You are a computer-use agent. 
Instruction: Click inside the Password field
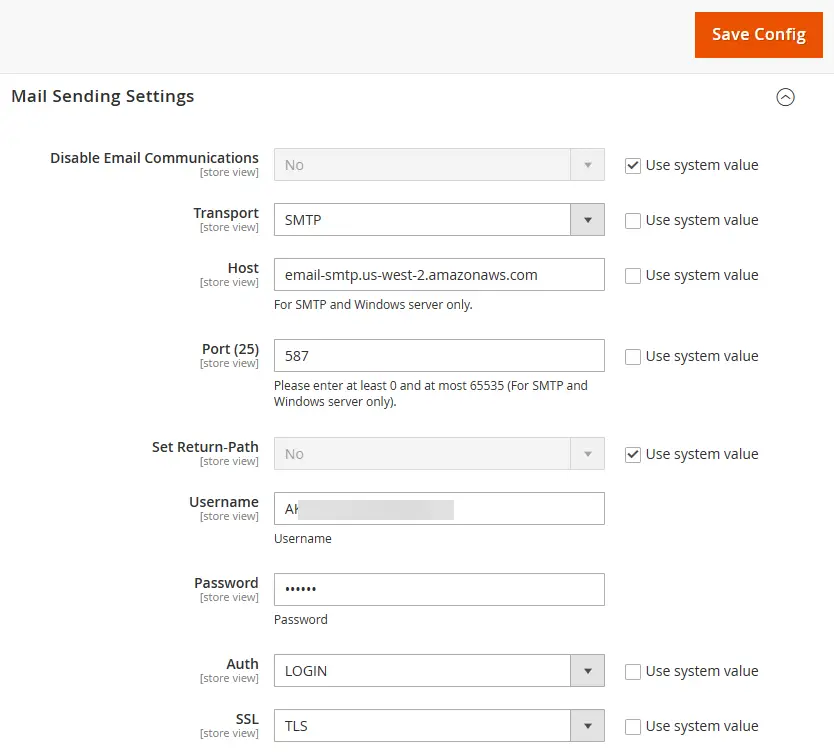point(438,589)
